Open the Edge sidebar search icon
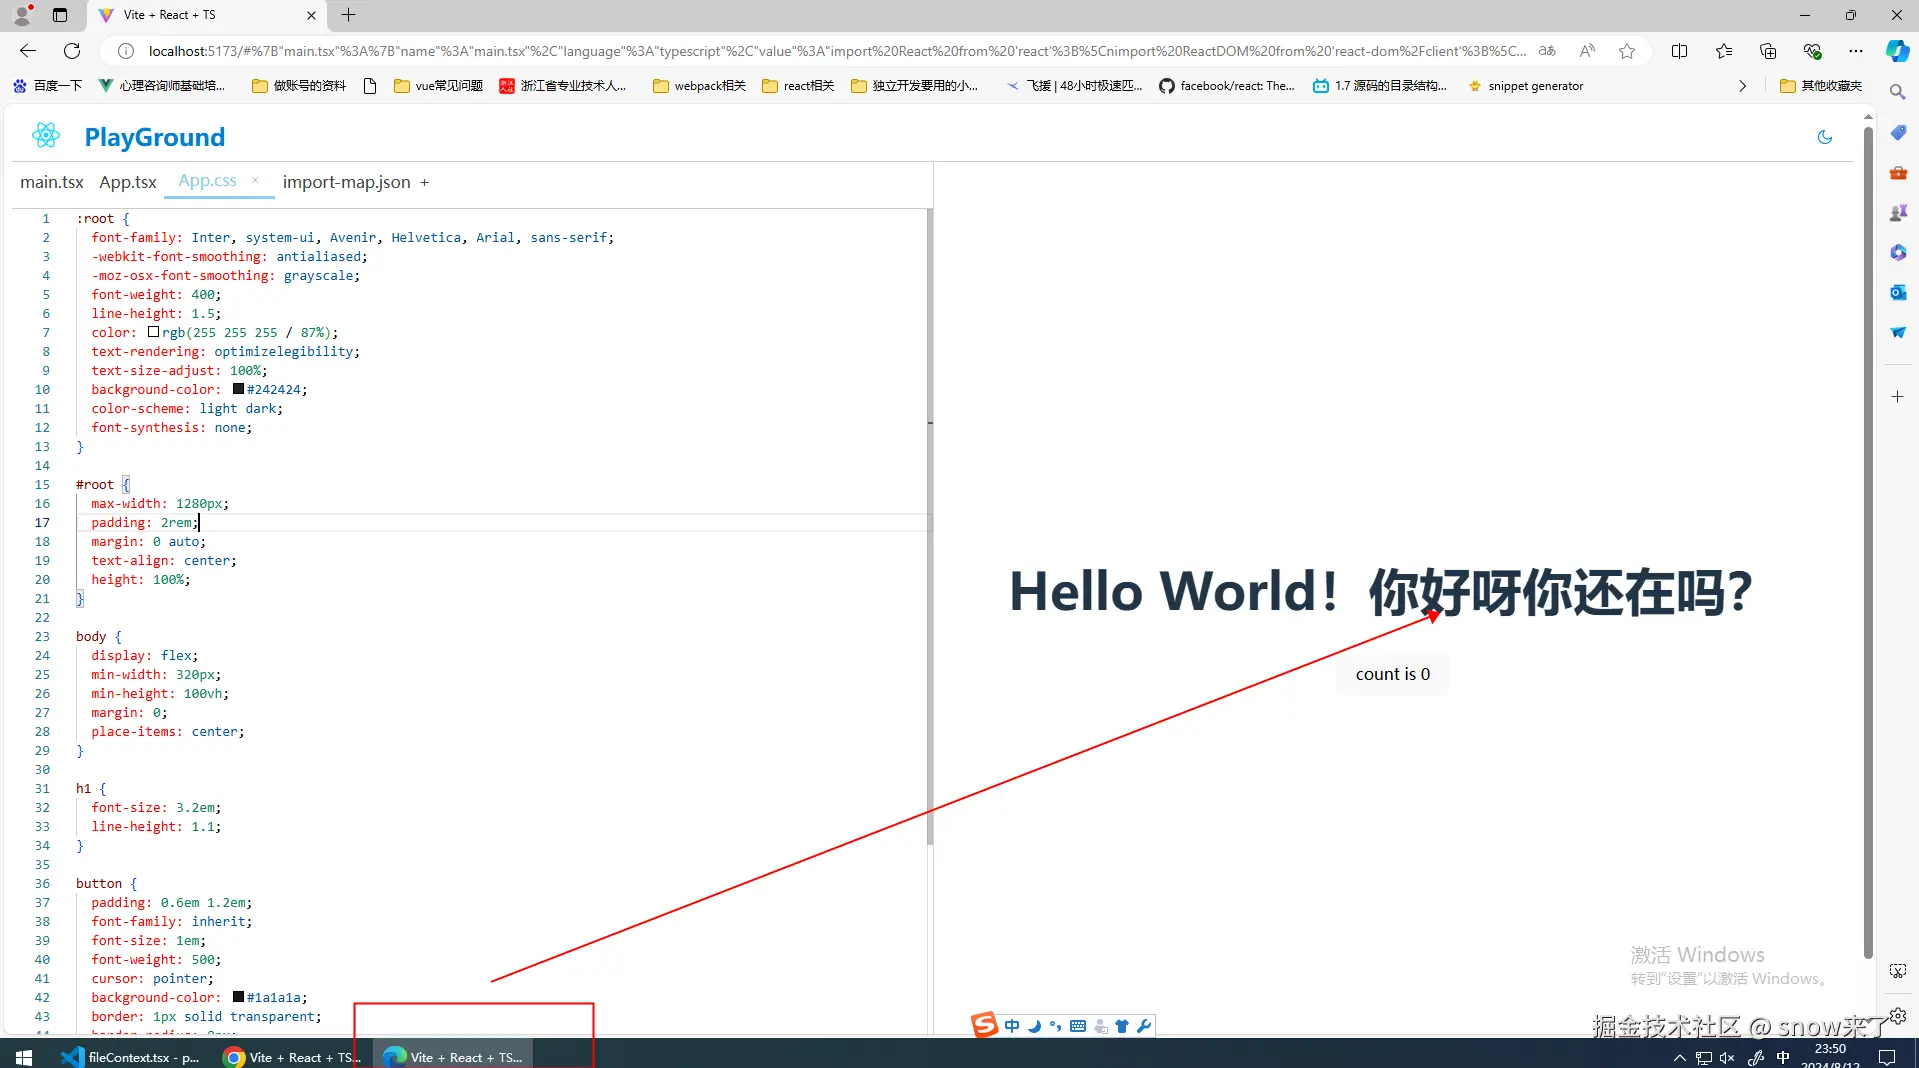Image resolution: width=1919 pixels, height=1068 pixels. [x=1897, y=92]
